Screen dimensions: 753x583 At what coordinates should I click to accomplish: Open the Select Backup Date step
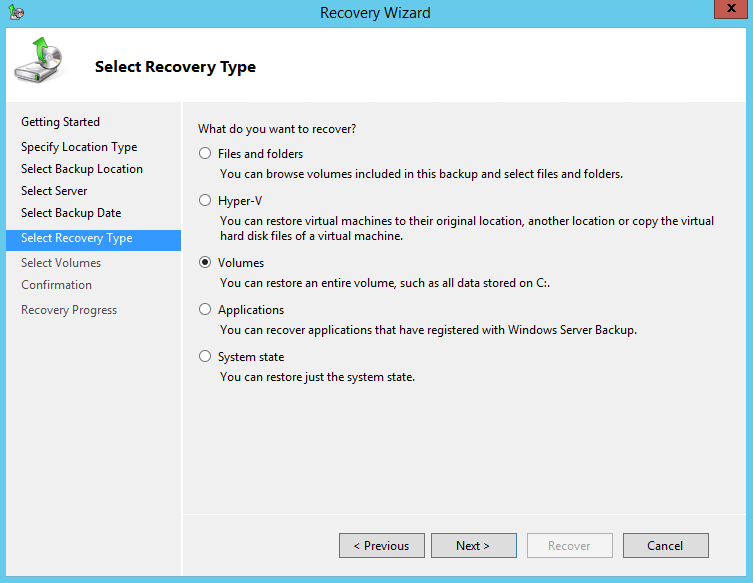coord(71,213)
